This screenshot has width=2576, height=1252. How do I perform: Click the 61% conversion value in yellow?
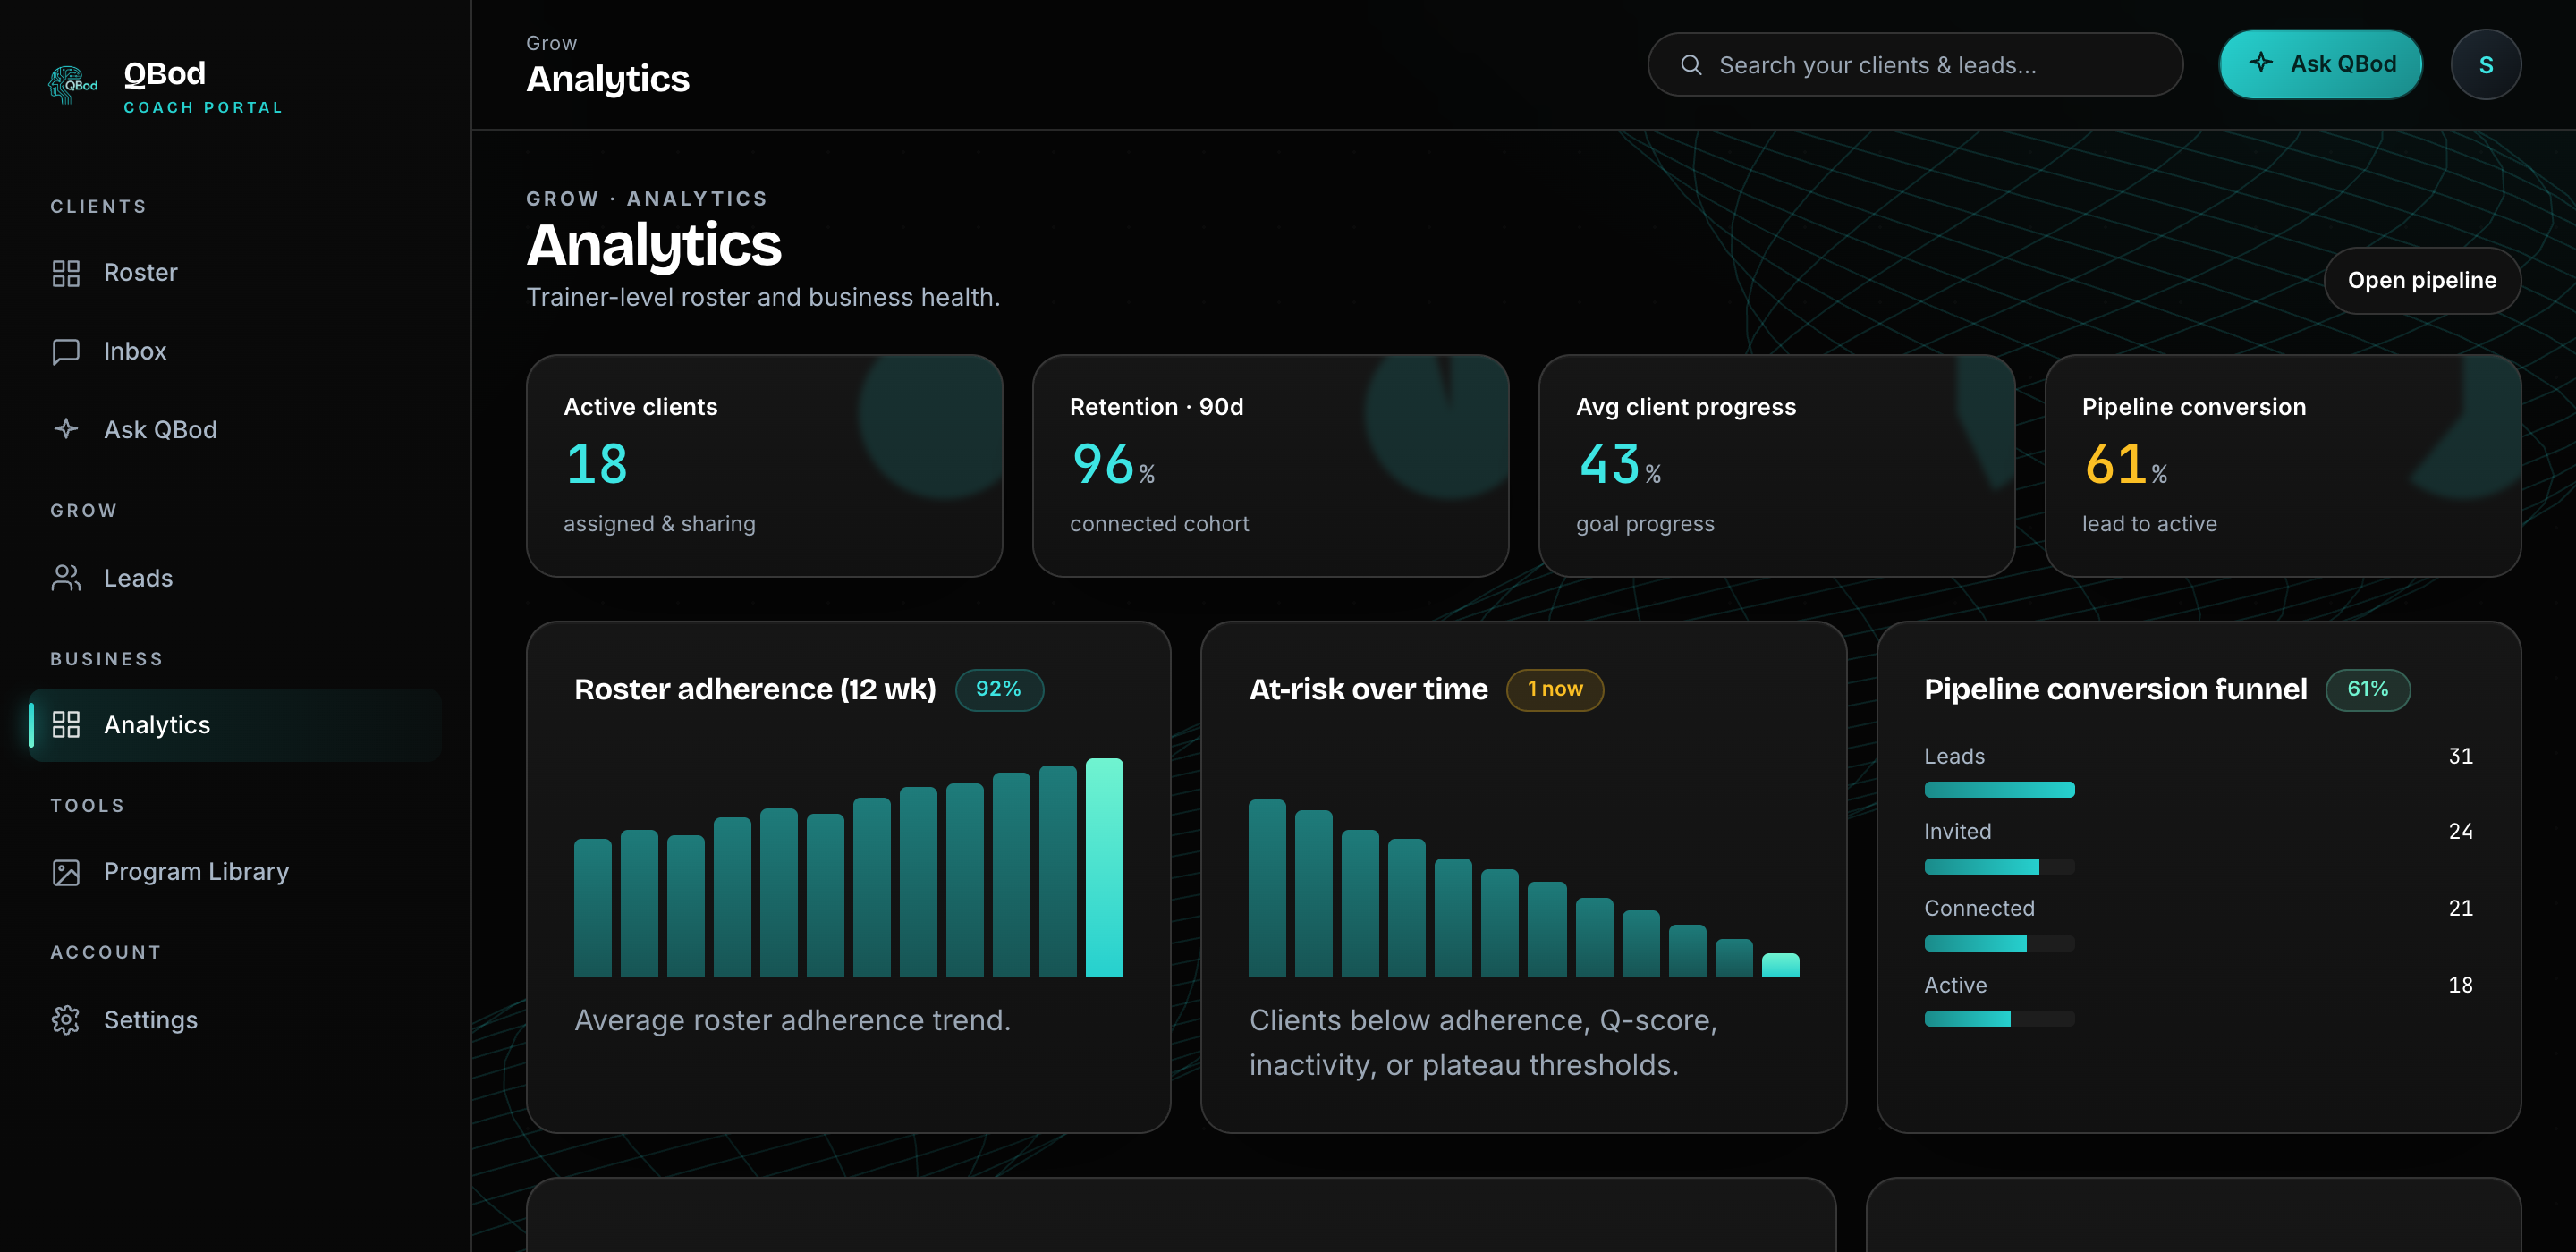click(2125, 464)
